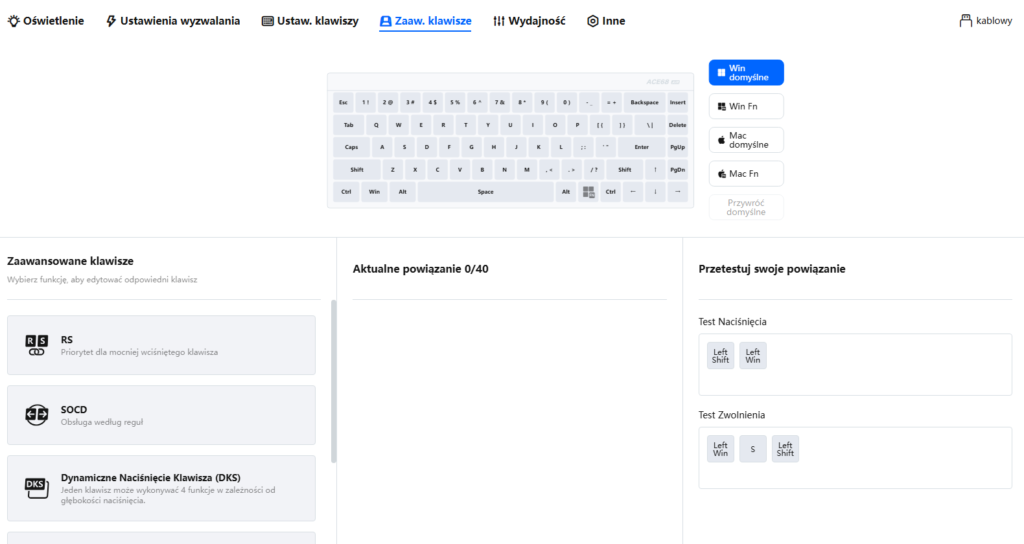Select the M key on keyboard
Image resolution: width=1024 pixels, height=544 pixels.
point(526,170)
